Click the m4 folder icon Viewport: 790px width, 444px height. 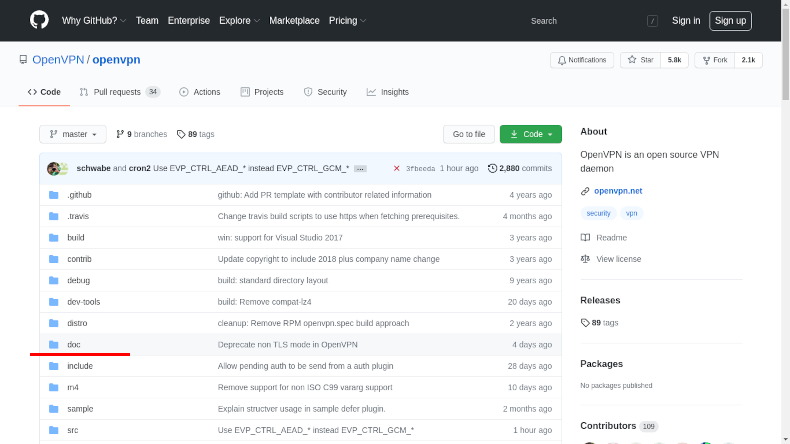[x=53, y=388]
